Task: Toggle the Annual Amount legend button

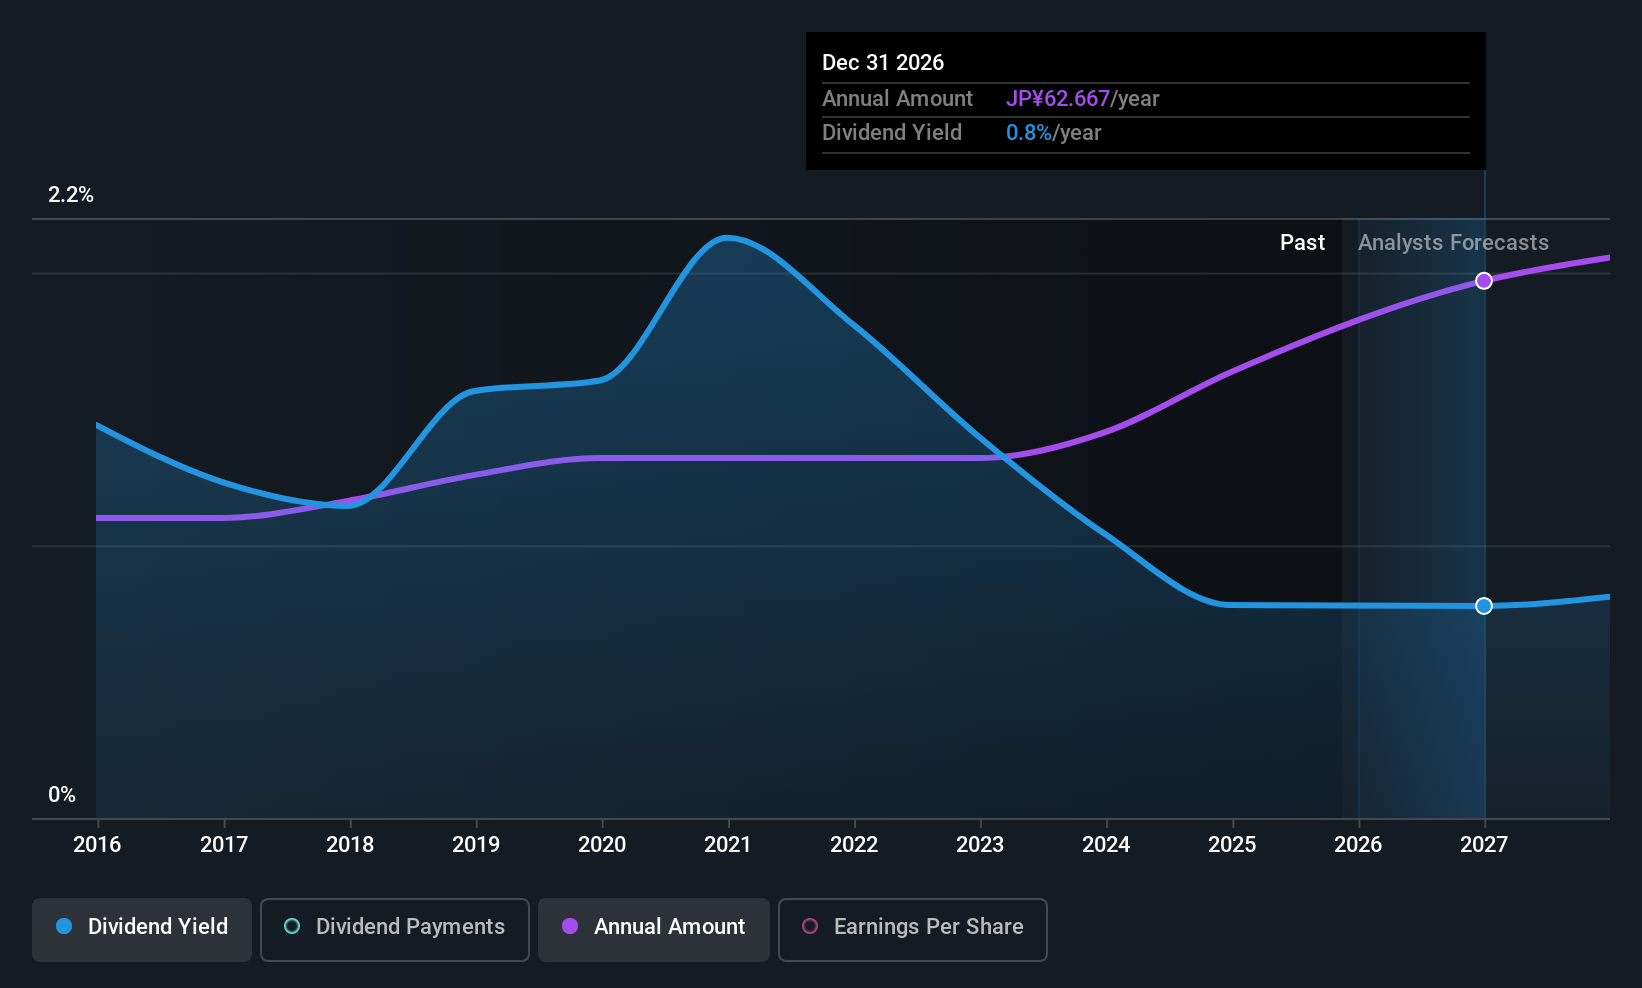Action: 654,928
